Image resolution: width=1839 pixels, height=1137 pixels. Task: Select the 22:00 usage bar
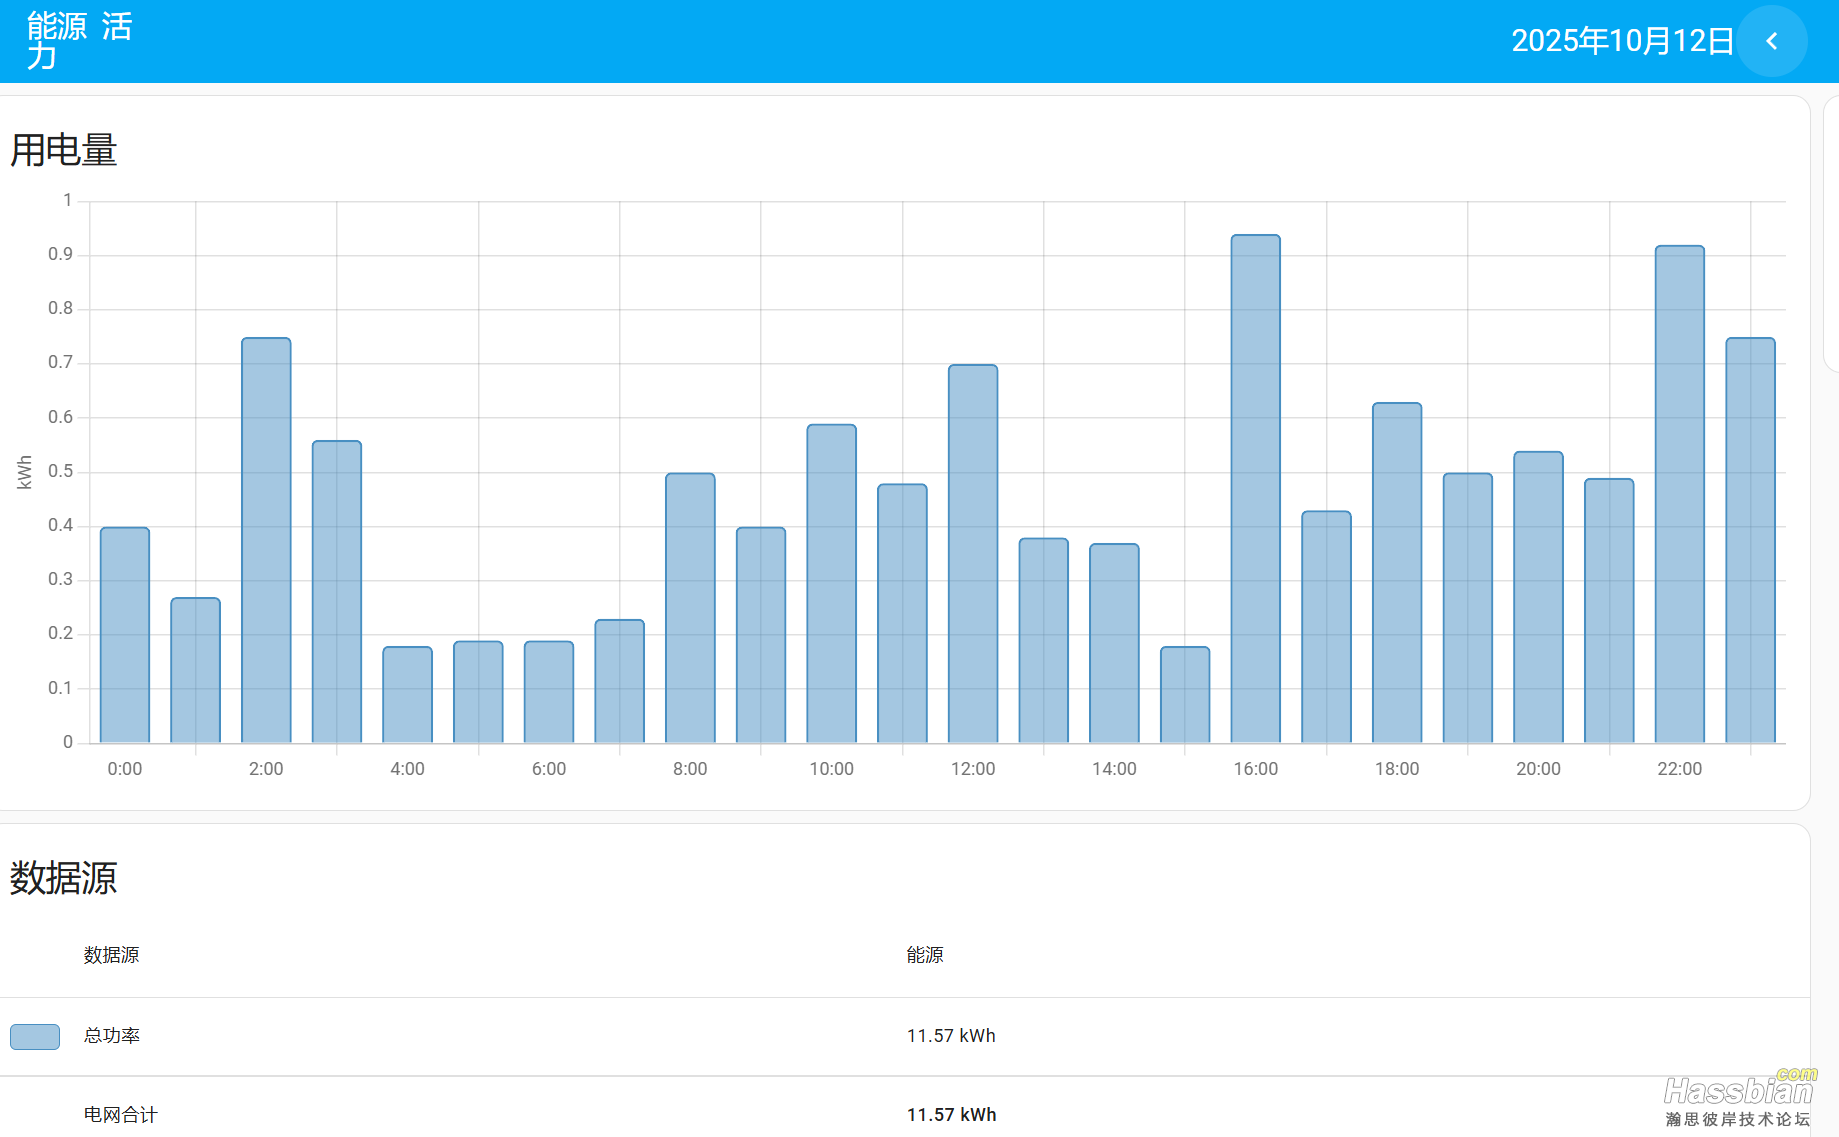[1679, 494]
